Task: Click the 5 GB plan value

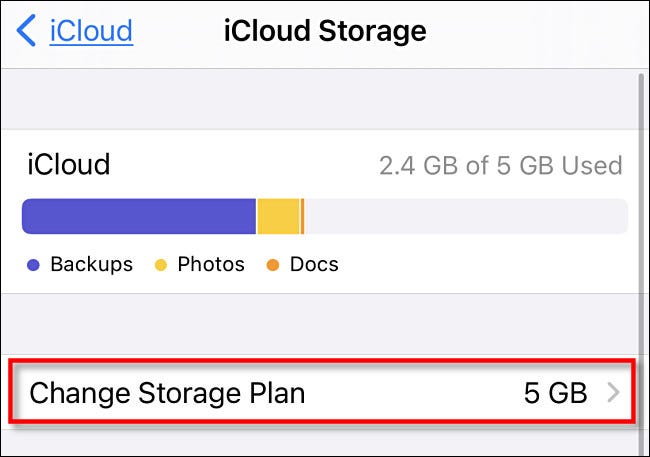Action: 555,393
